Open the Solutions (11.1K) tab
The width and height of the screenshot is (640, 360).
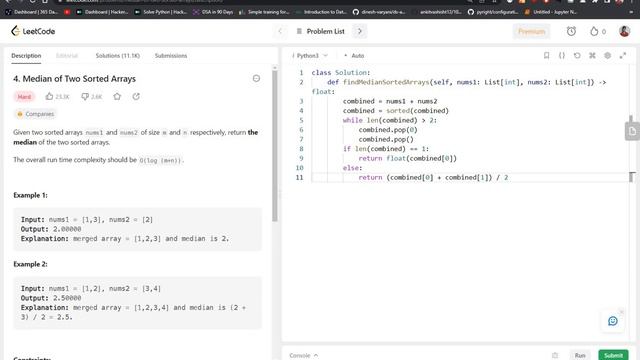(x=118, y=56)
